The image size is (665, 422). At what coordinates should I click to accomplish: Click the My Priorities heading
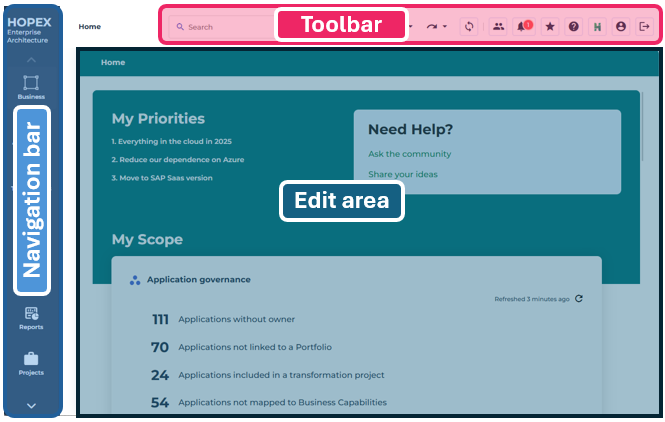[x=158, y=119]
